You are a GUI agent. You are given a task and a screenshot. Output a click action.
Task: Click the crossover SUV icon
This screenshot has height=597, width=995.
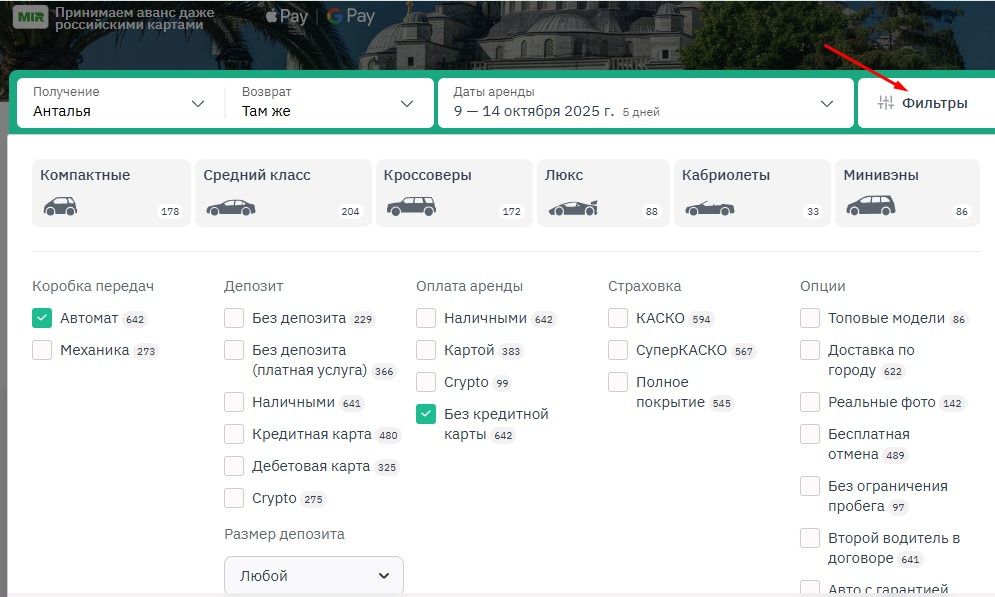click(411, 207)
